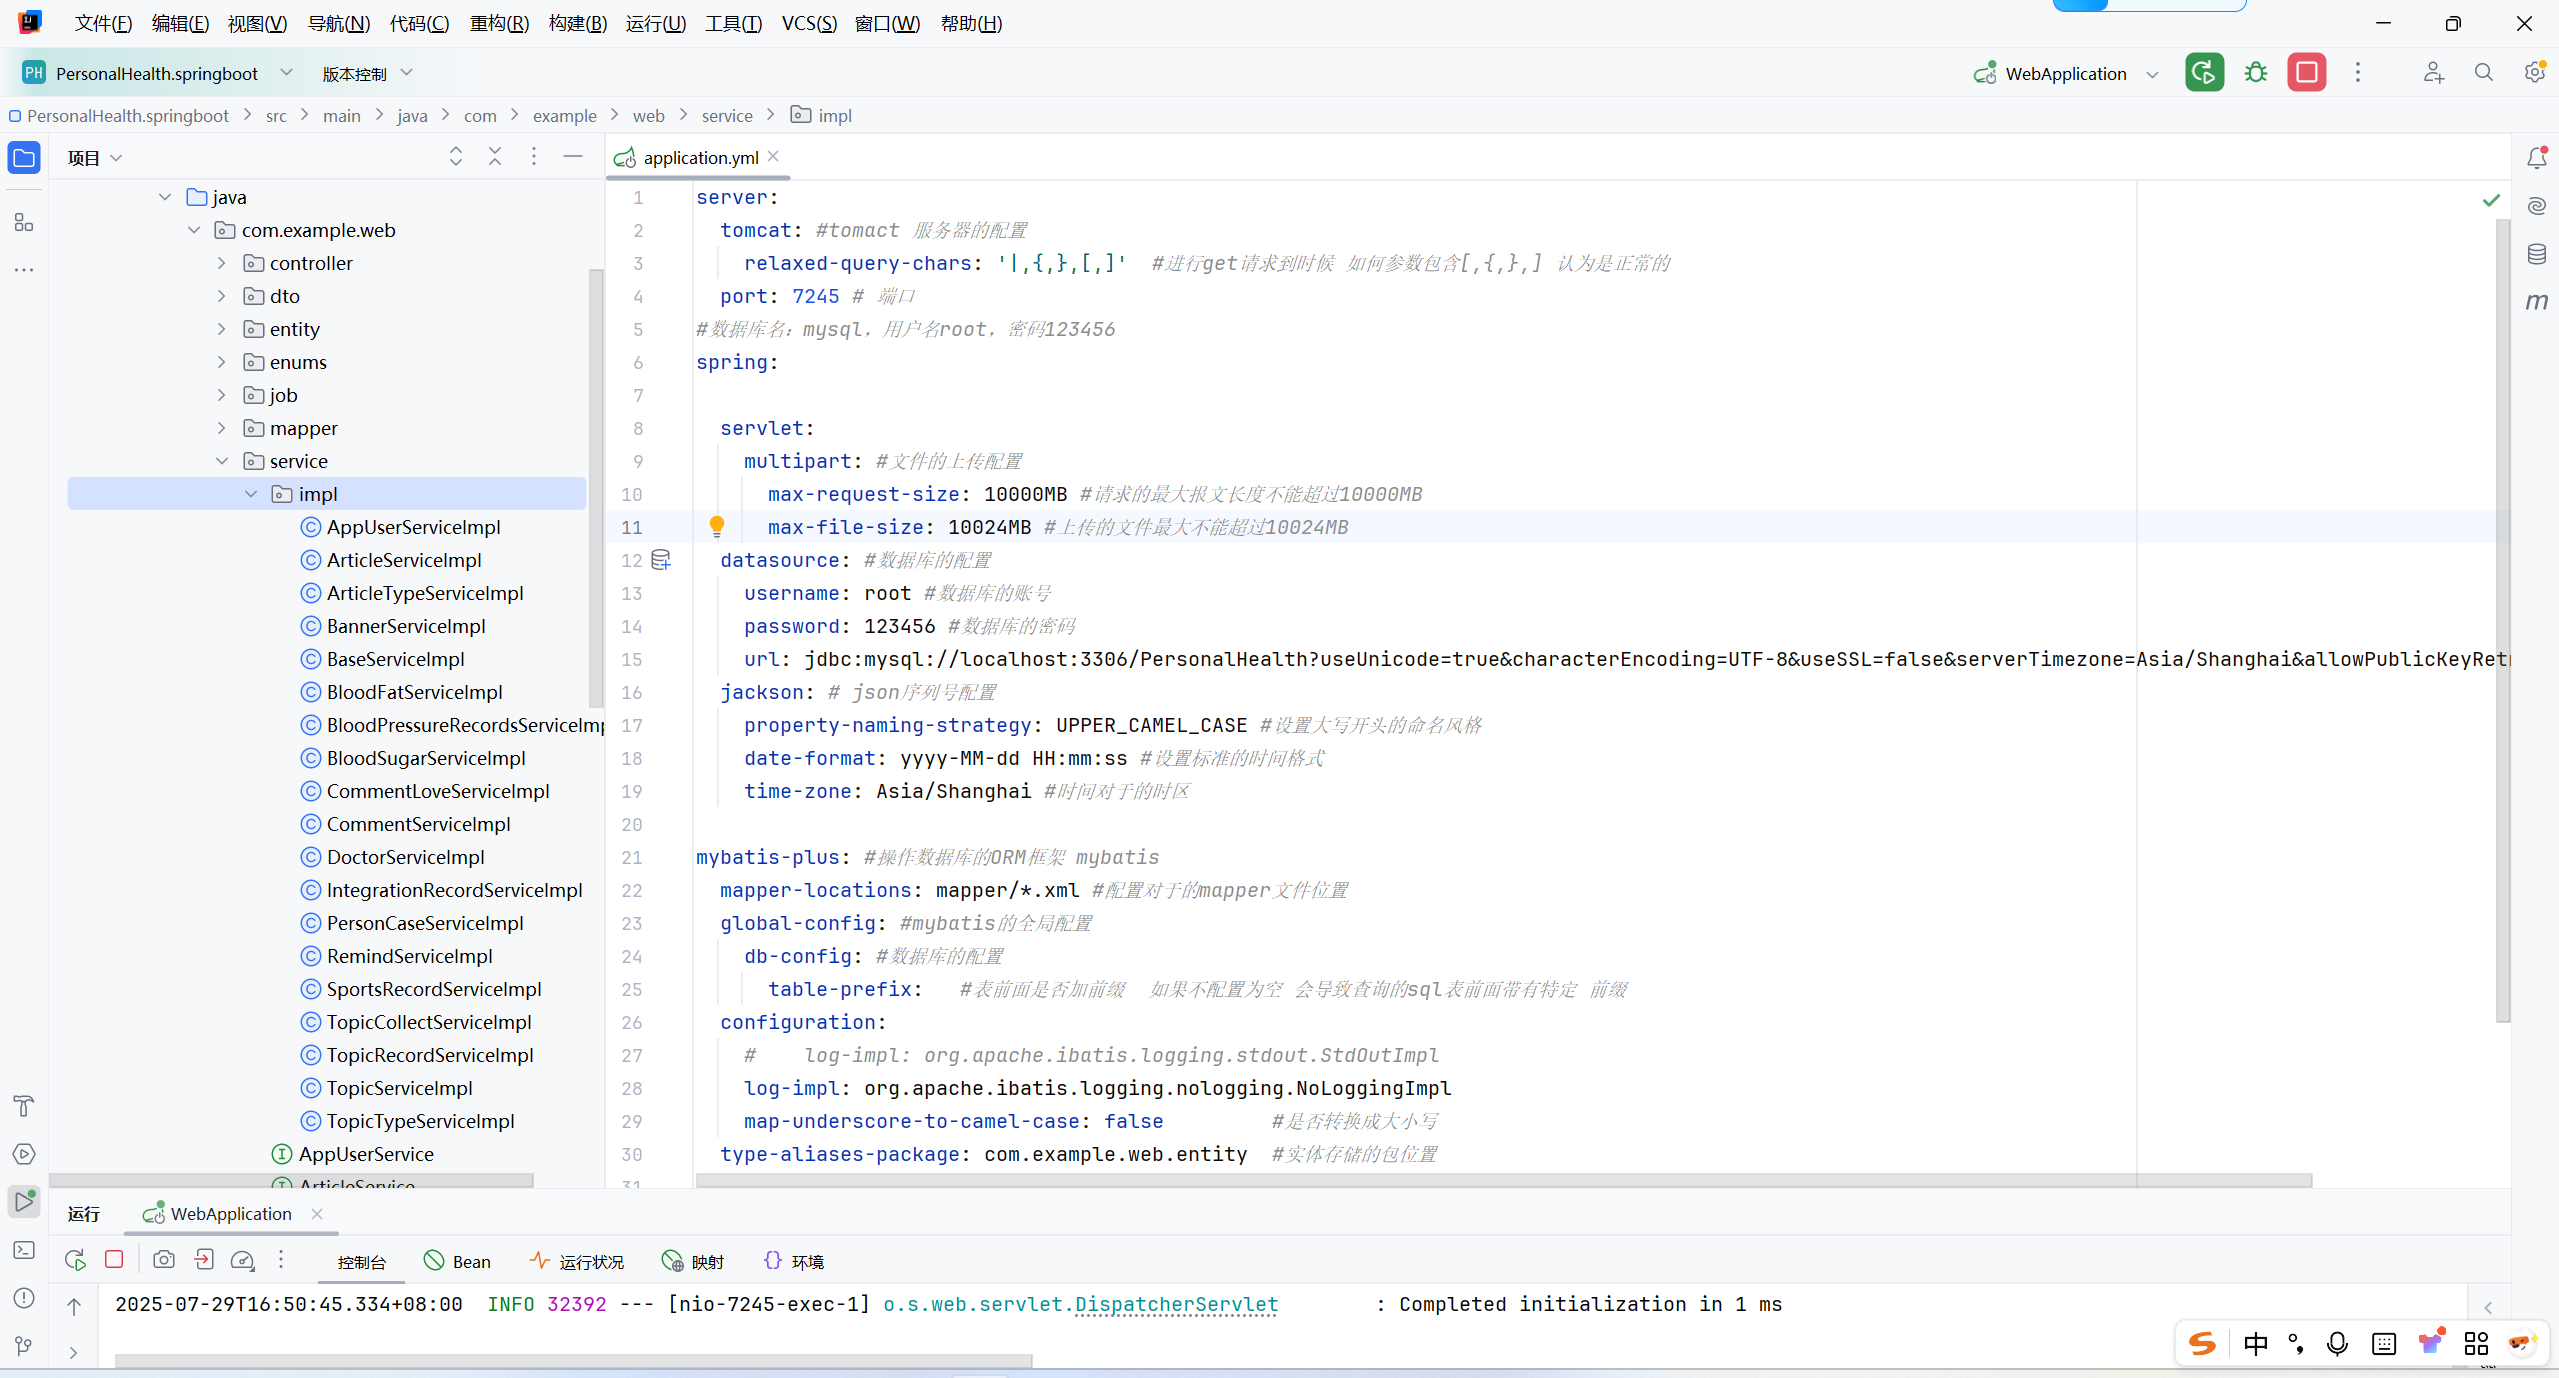Switch to the 映射 tab

pyautogui.click(x=693, y=1261)
